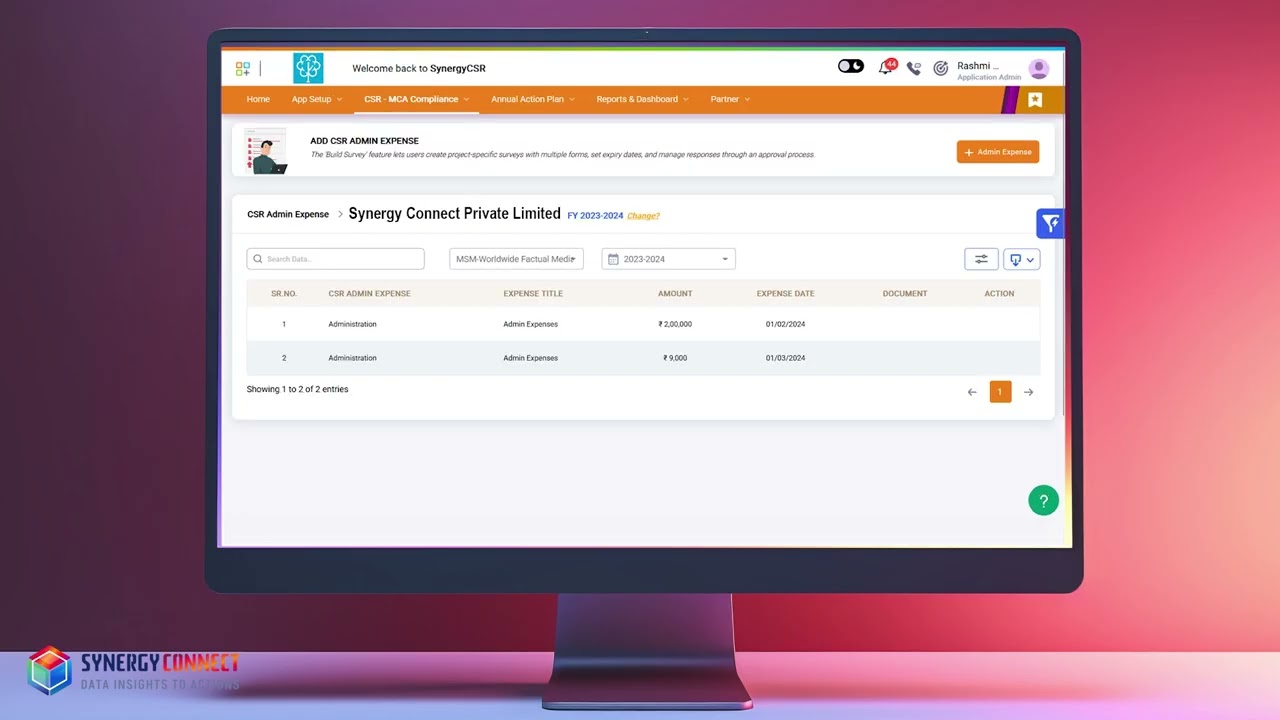Focus the Search Data field

click(336, 259)
